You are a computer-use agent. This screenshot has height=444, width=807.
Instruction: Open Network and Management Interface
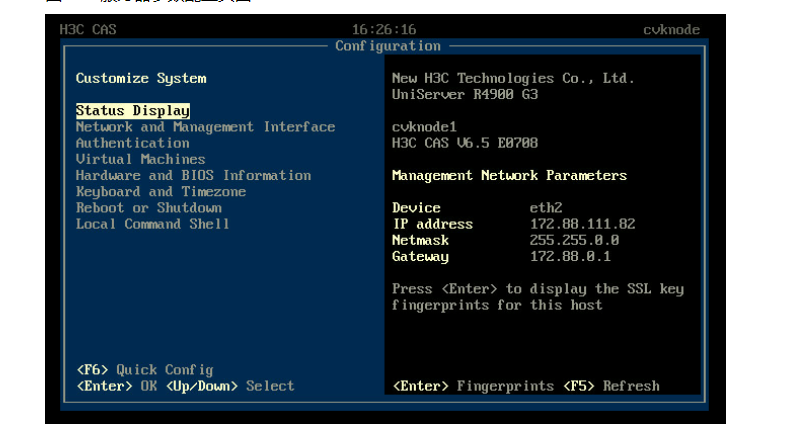205,127
